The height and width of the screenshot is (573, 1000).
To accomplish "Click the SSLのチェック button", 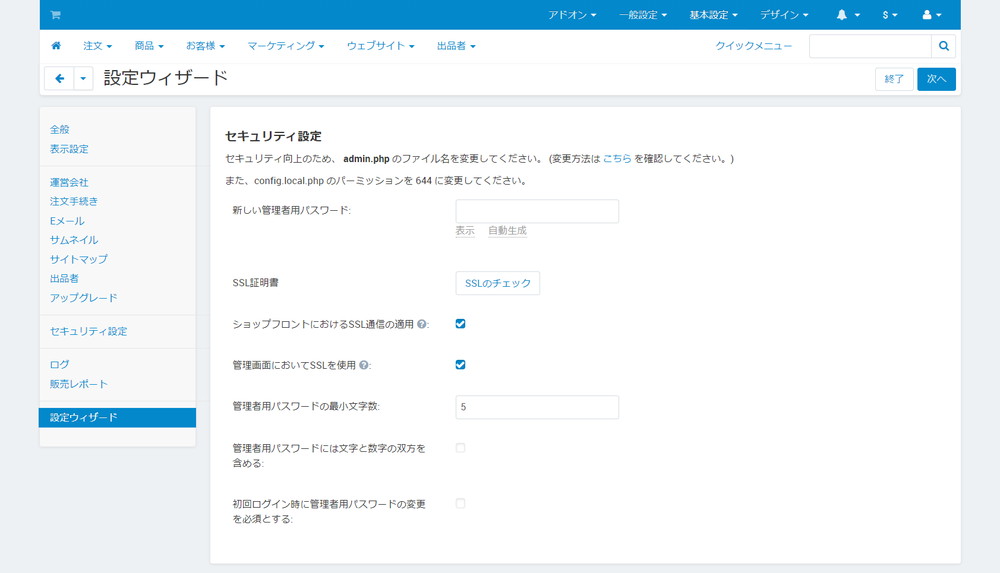I will (x=497, y=283).
